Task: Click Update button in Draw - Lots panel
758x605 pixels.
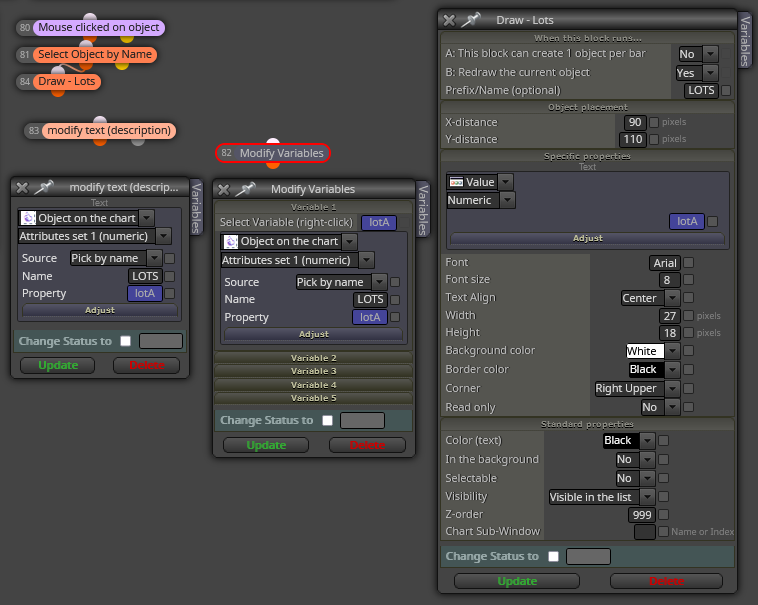Action: (x=517, y=581)
